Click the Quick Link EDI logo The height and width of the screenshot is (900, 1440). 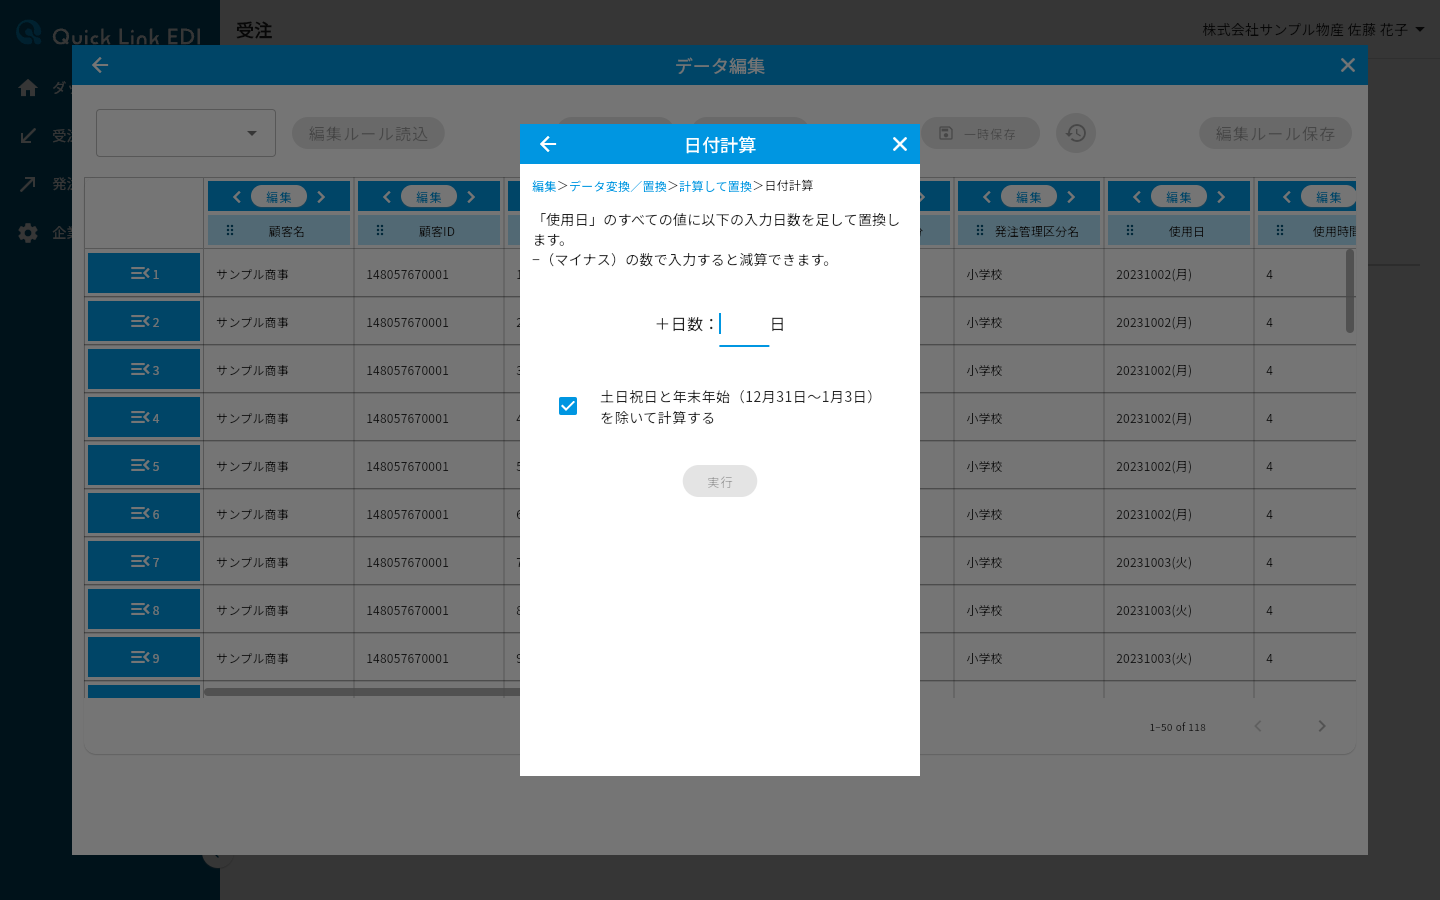[x=110, y=35]
